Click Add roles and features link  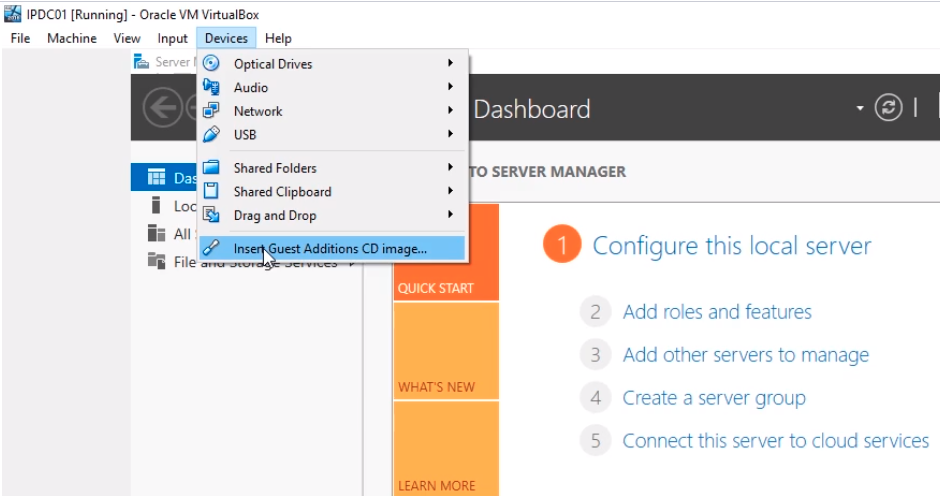(717, 312)
